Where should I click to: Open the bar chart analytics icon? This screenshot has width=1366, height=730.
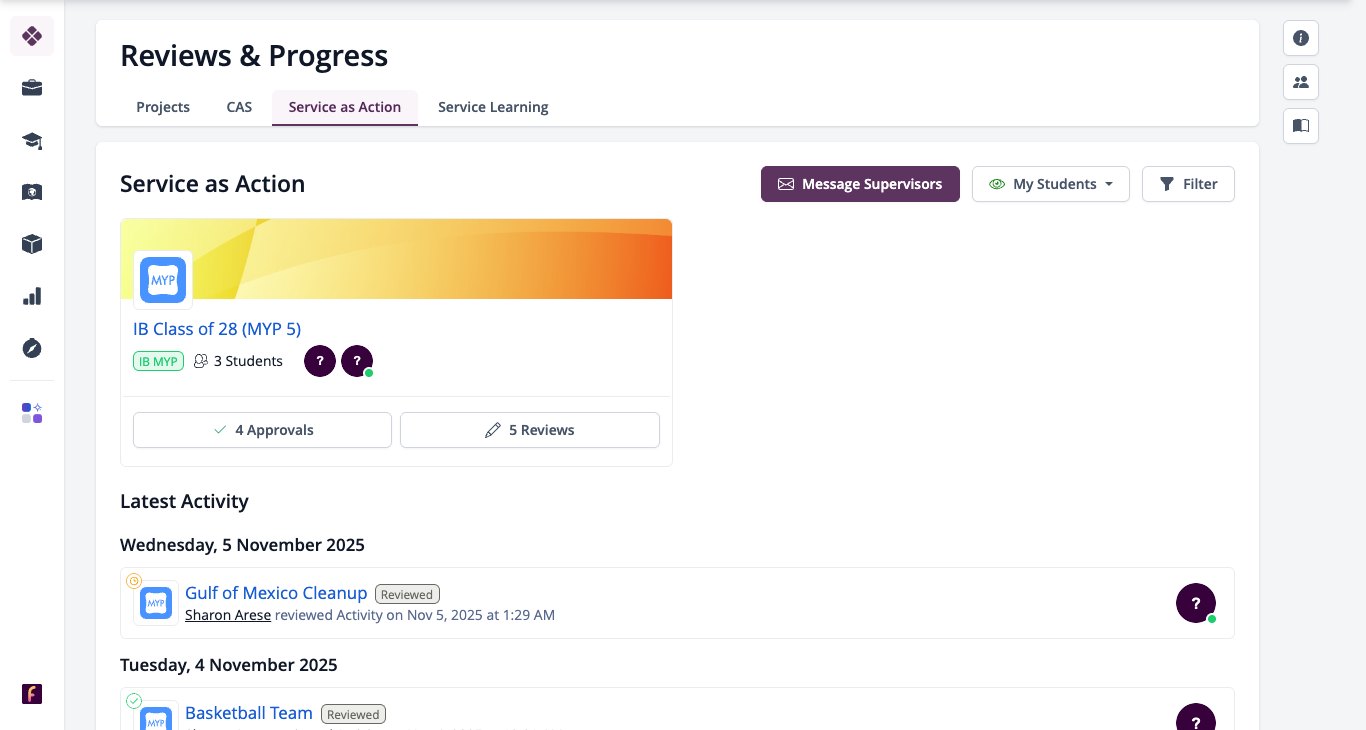coord(32,296)
